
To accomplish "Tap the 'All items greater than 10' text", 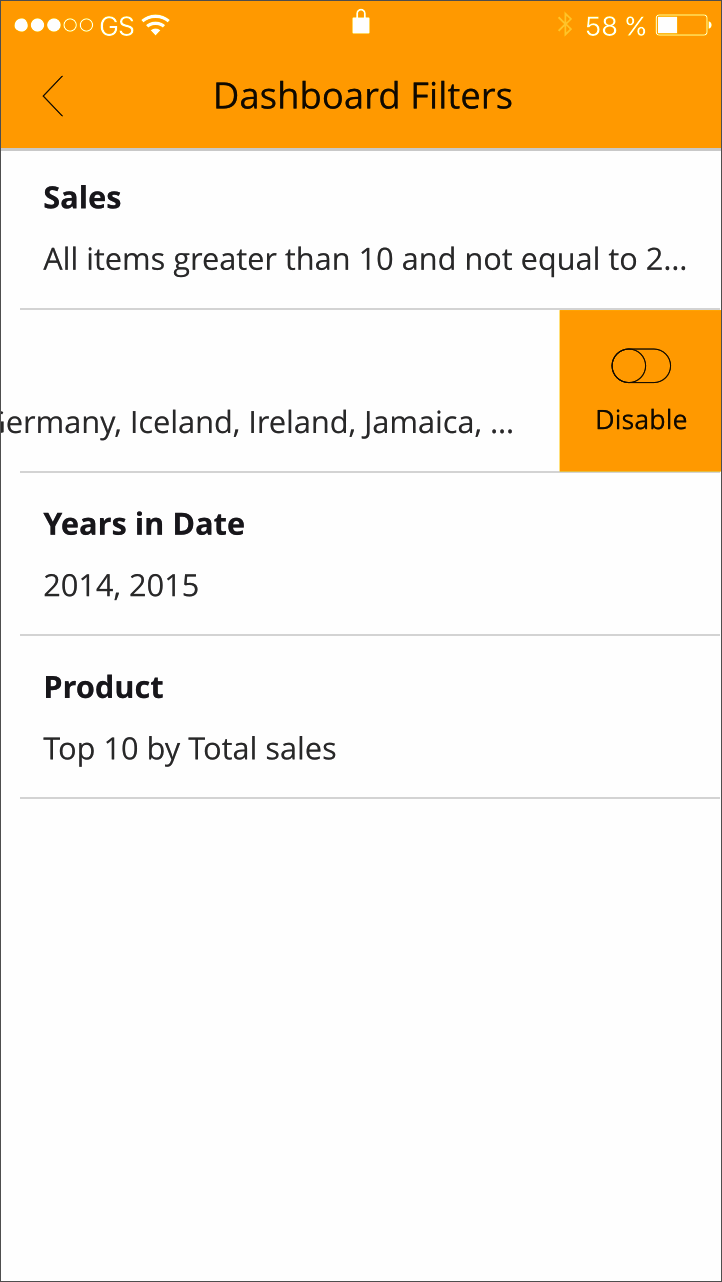I will pyautogui.click(x=364, y=260).
